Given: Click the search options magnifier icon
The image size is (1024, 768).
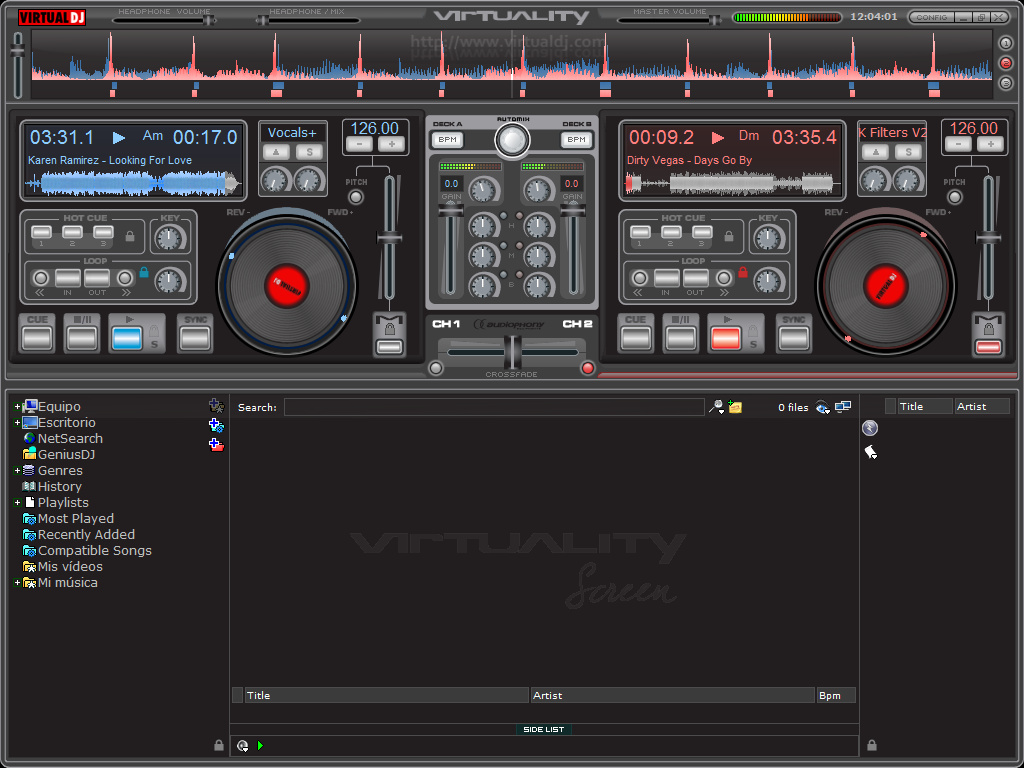Looking at the screenshot, I should (x=716, y=407).
